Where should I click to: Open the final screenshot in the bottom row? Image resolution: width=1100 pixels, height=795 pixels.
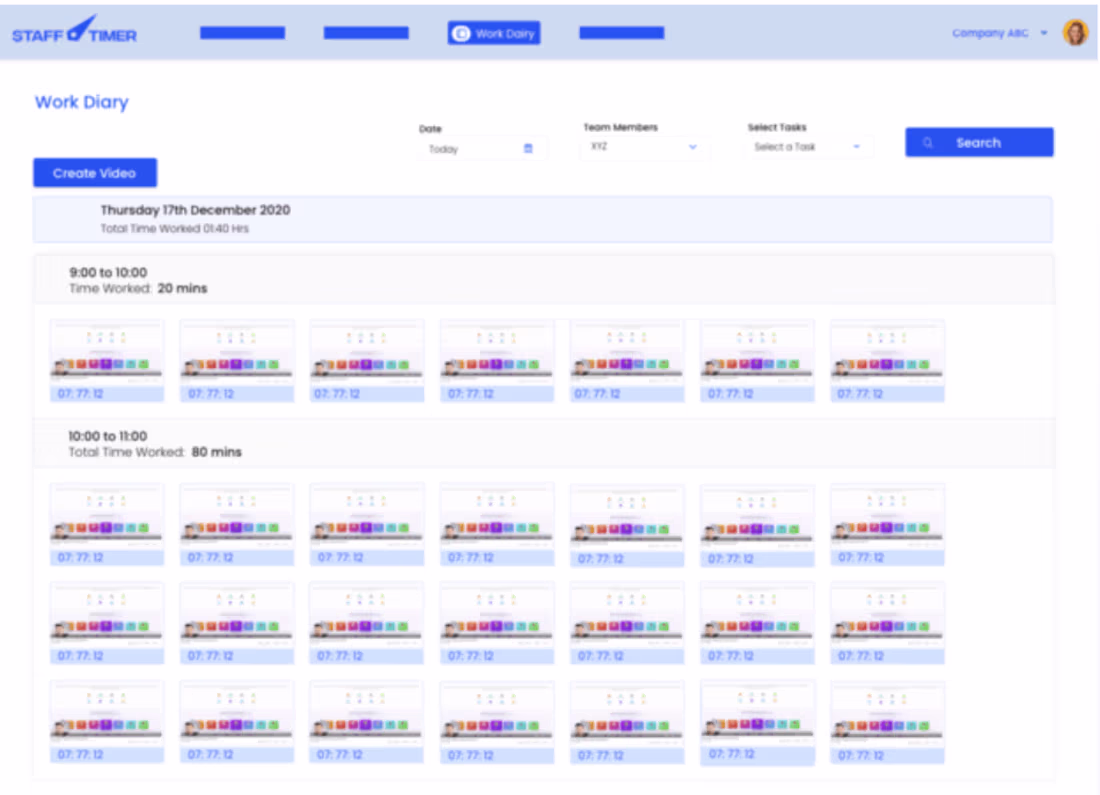(x=887, y=722)
